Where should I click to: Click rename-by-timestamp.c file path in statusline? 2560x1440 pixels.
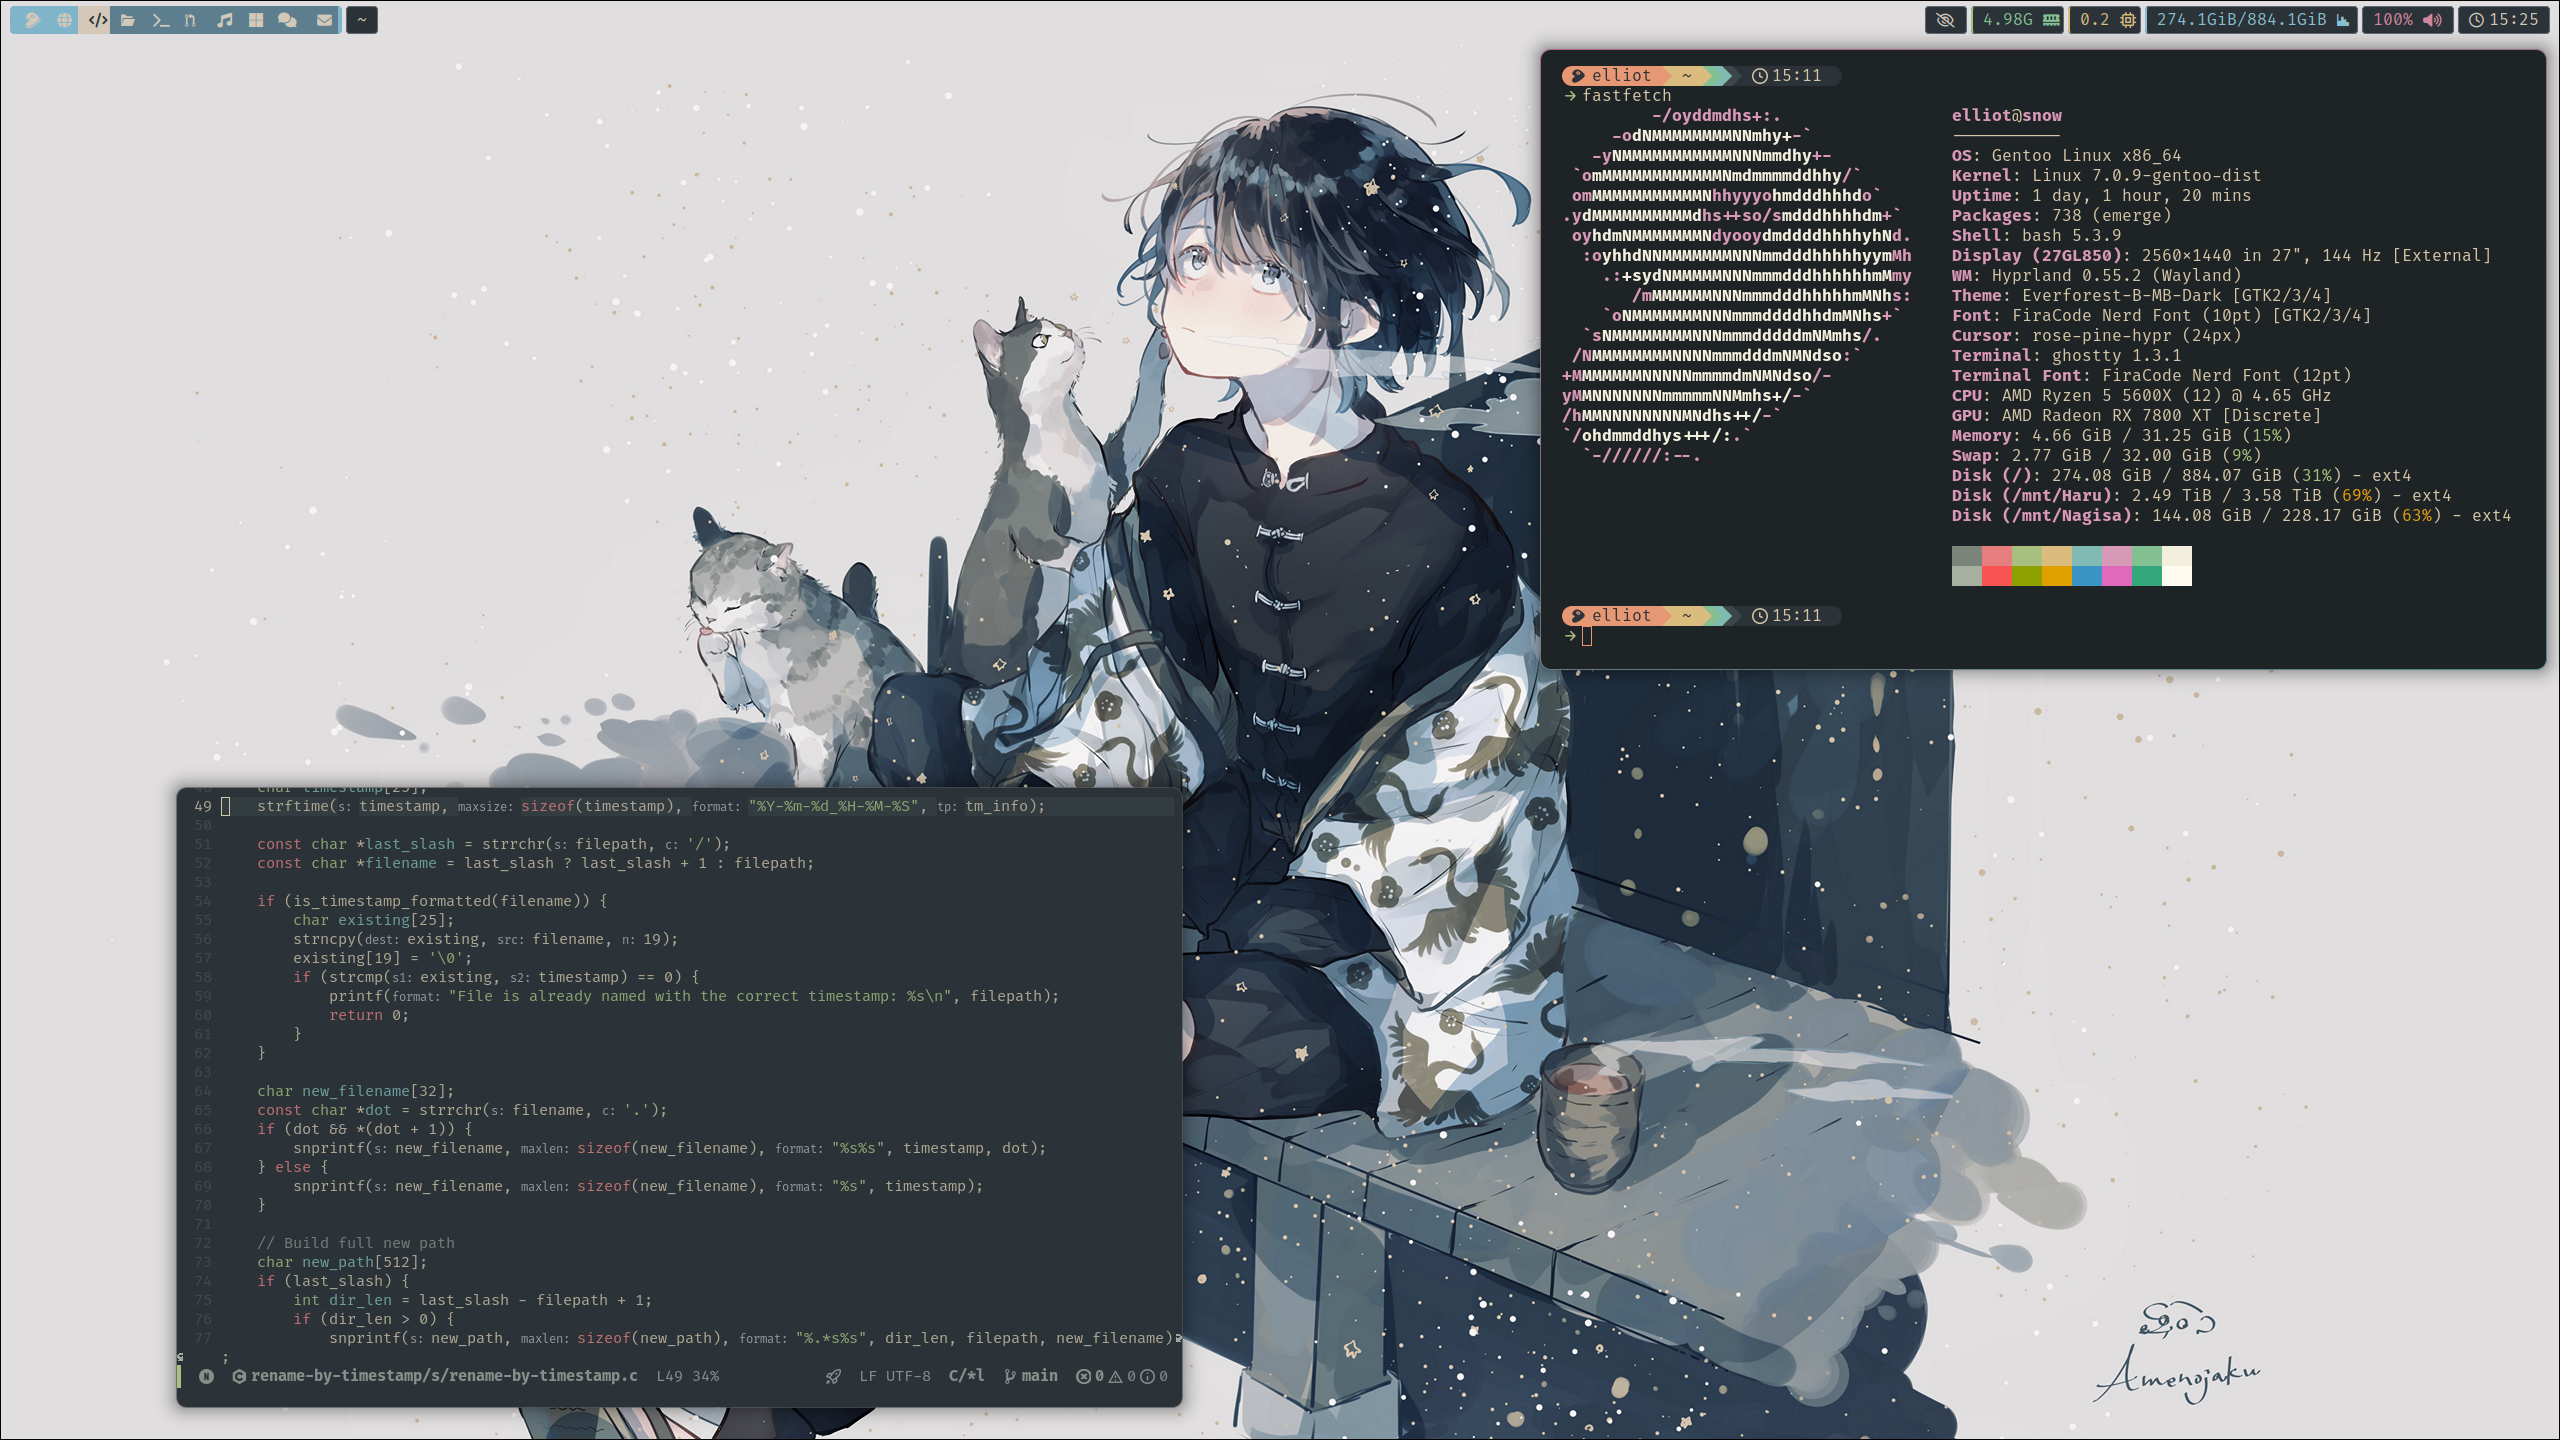444,1376
